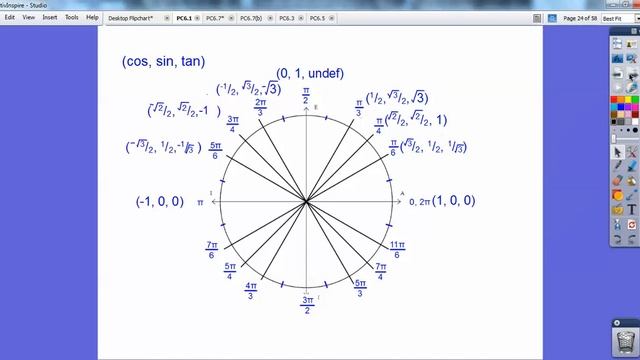Pick the dark blue color swatch
640x360 pixels.
click(621, 107)
